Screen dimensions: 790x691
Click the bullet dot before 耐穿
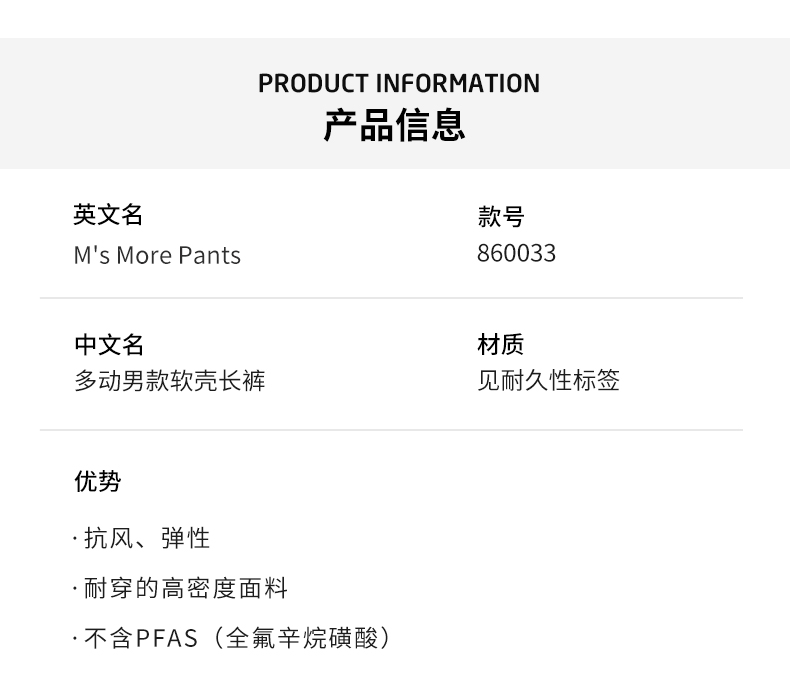pos(75,589)
